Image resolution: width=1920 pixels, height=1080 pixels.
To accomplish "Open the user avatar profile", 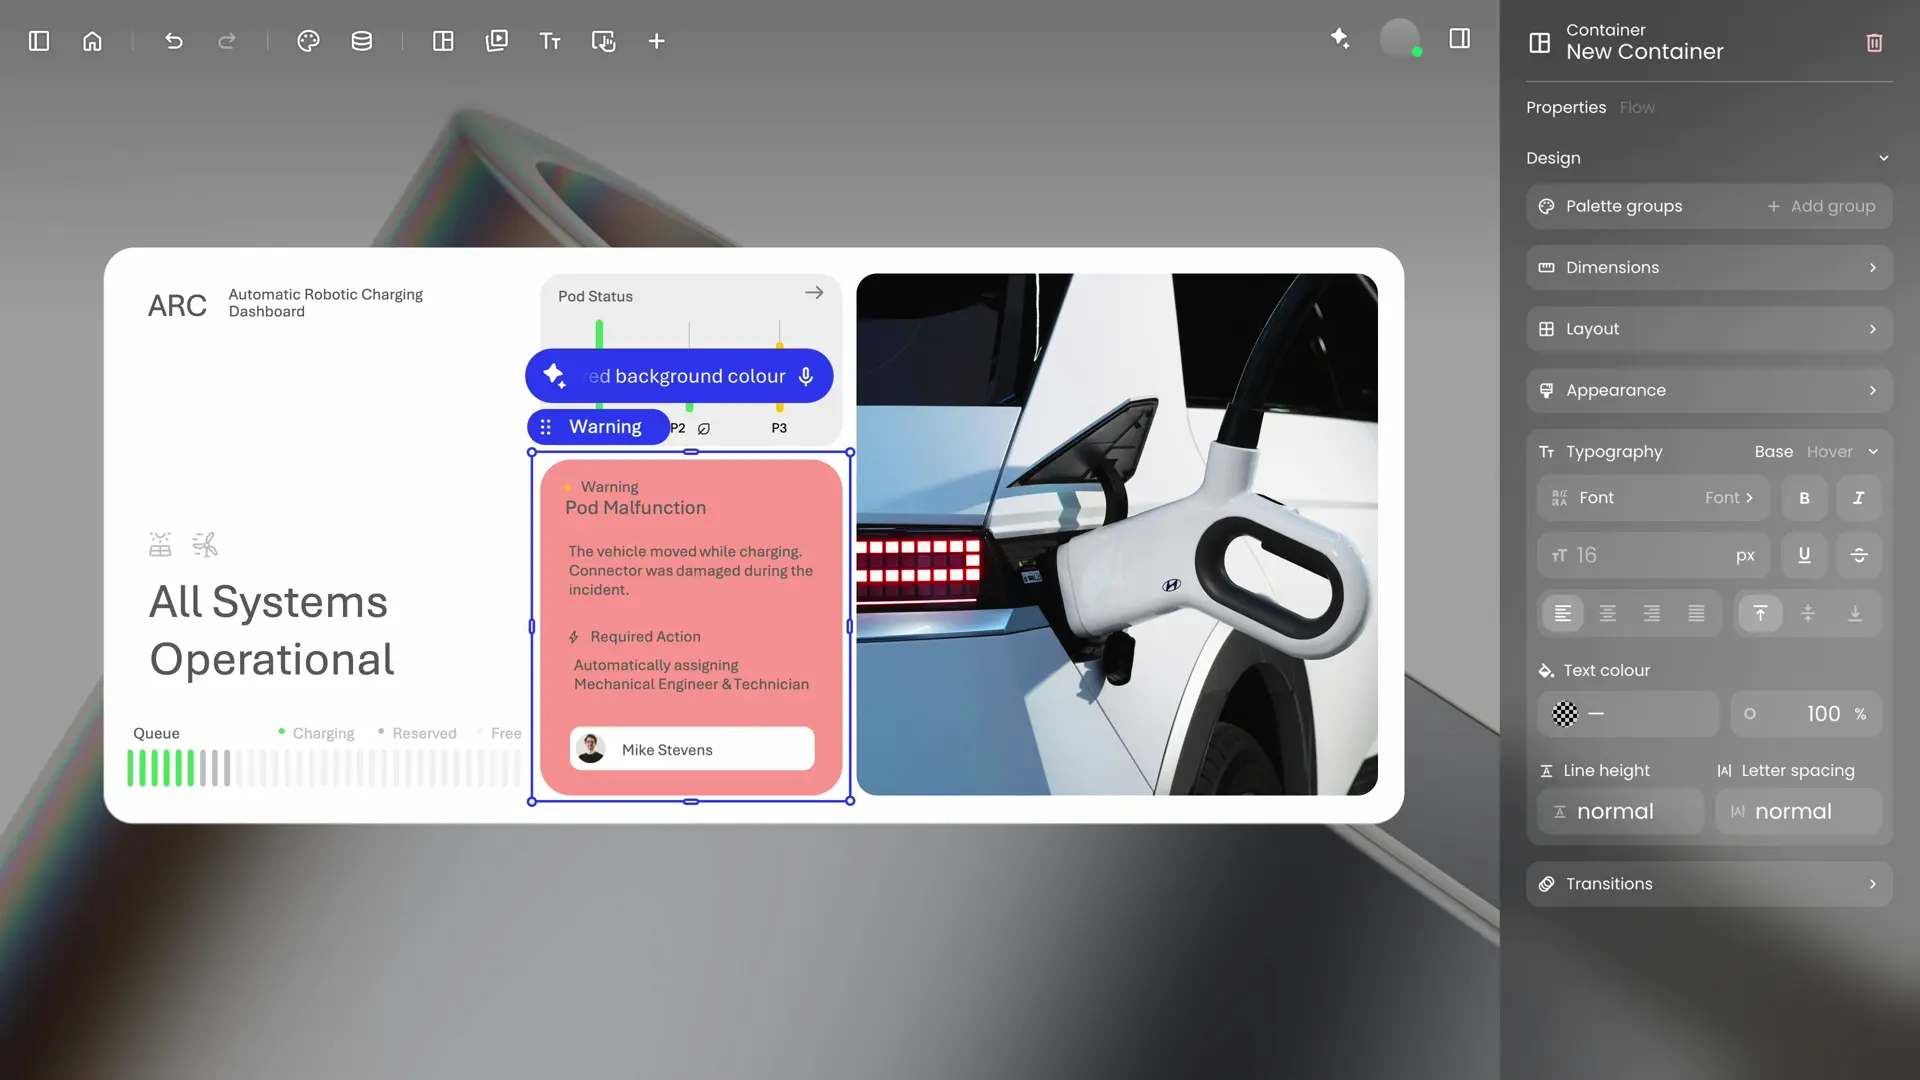I will point(1400,39).
